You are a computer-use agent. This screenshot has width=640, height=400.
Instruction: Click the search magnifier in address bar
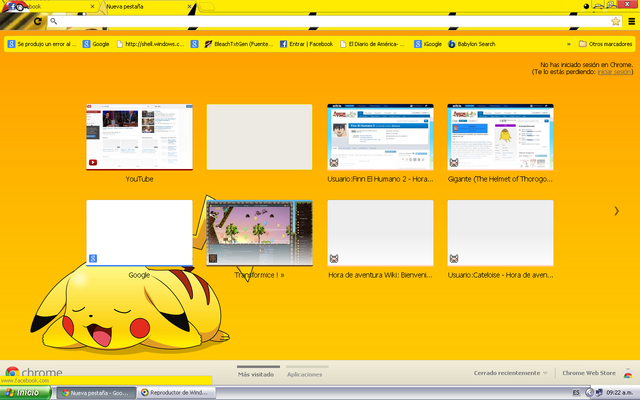pyautogui.click(x=53, y=21)
